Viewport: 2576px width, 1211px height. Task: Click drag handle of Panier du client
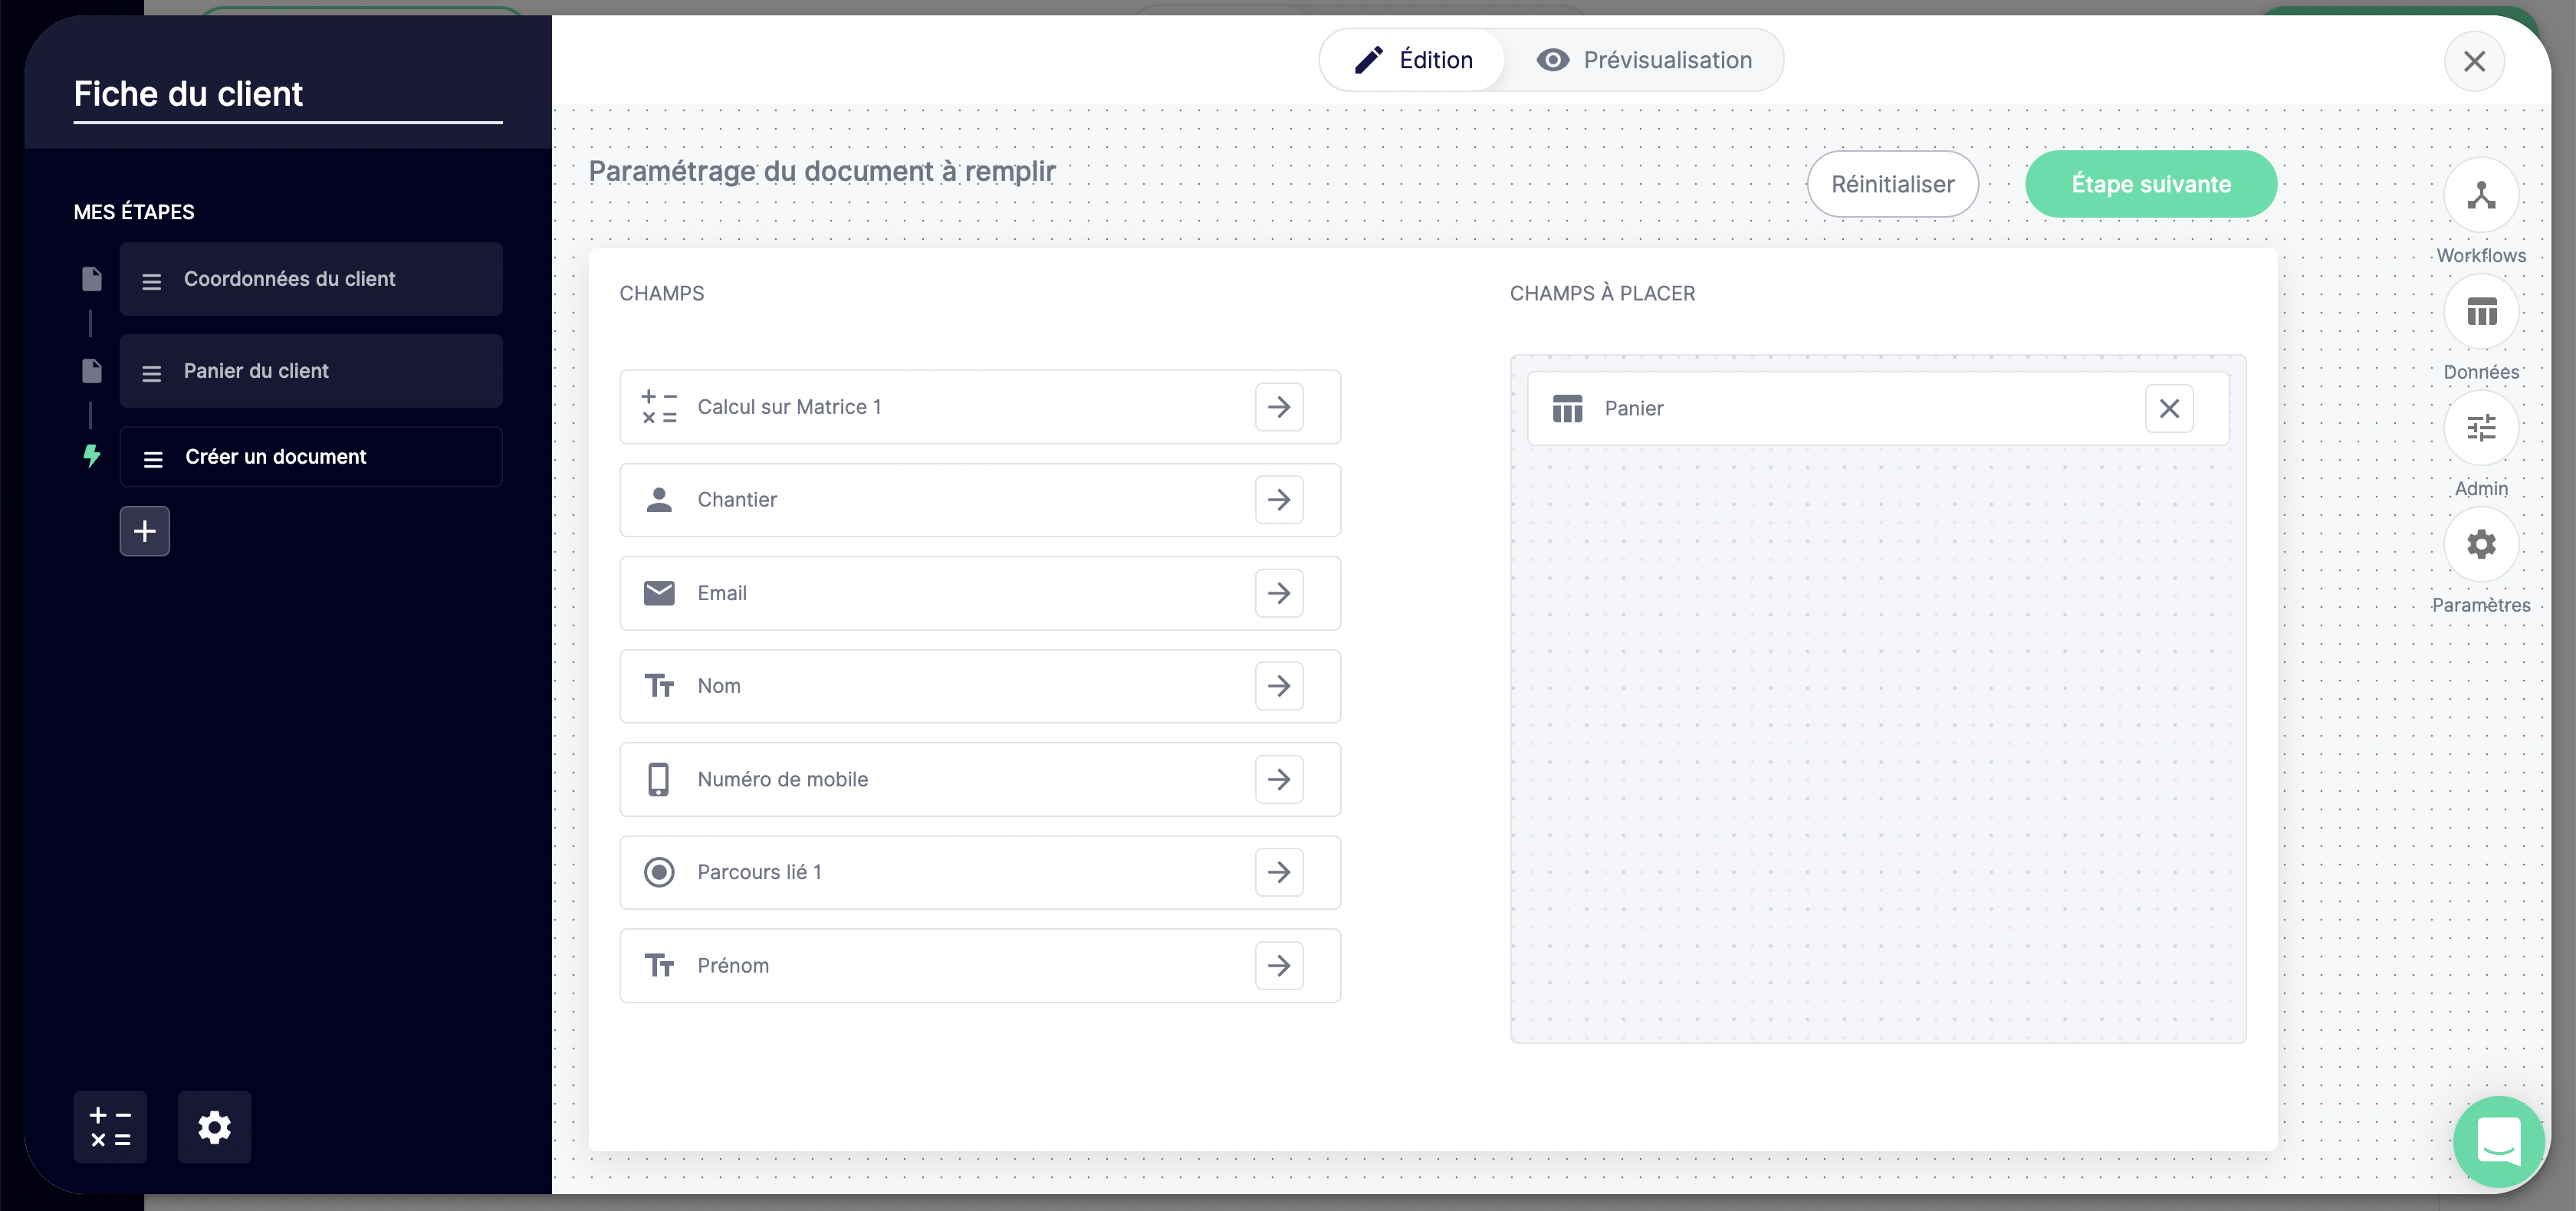point(152,373)
